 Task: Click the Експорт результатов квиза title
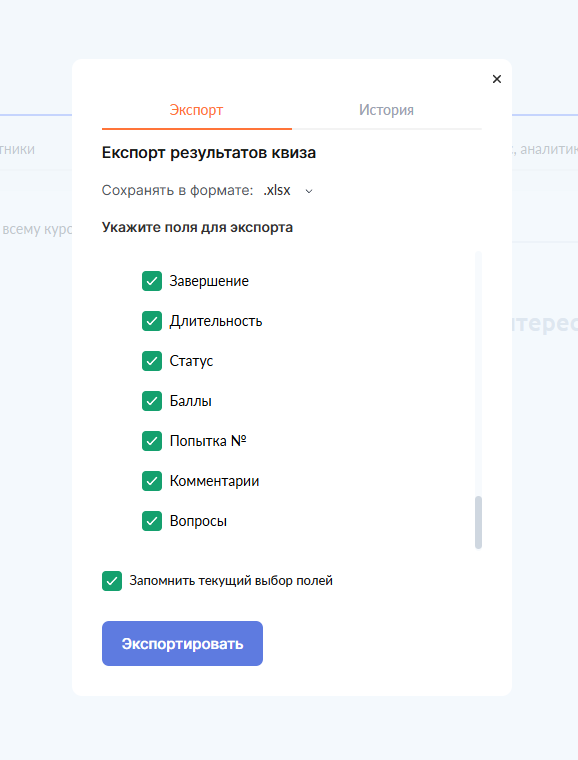pos(209,153)
